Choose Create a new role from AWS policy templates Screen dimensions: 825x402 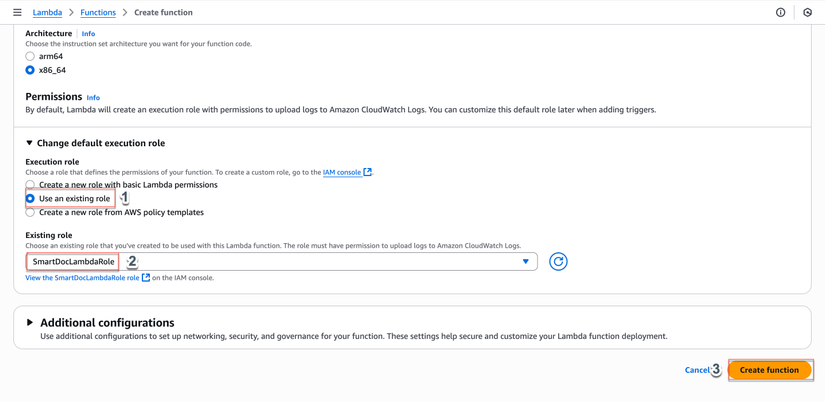pyautogui.click(x=30, y=213)
